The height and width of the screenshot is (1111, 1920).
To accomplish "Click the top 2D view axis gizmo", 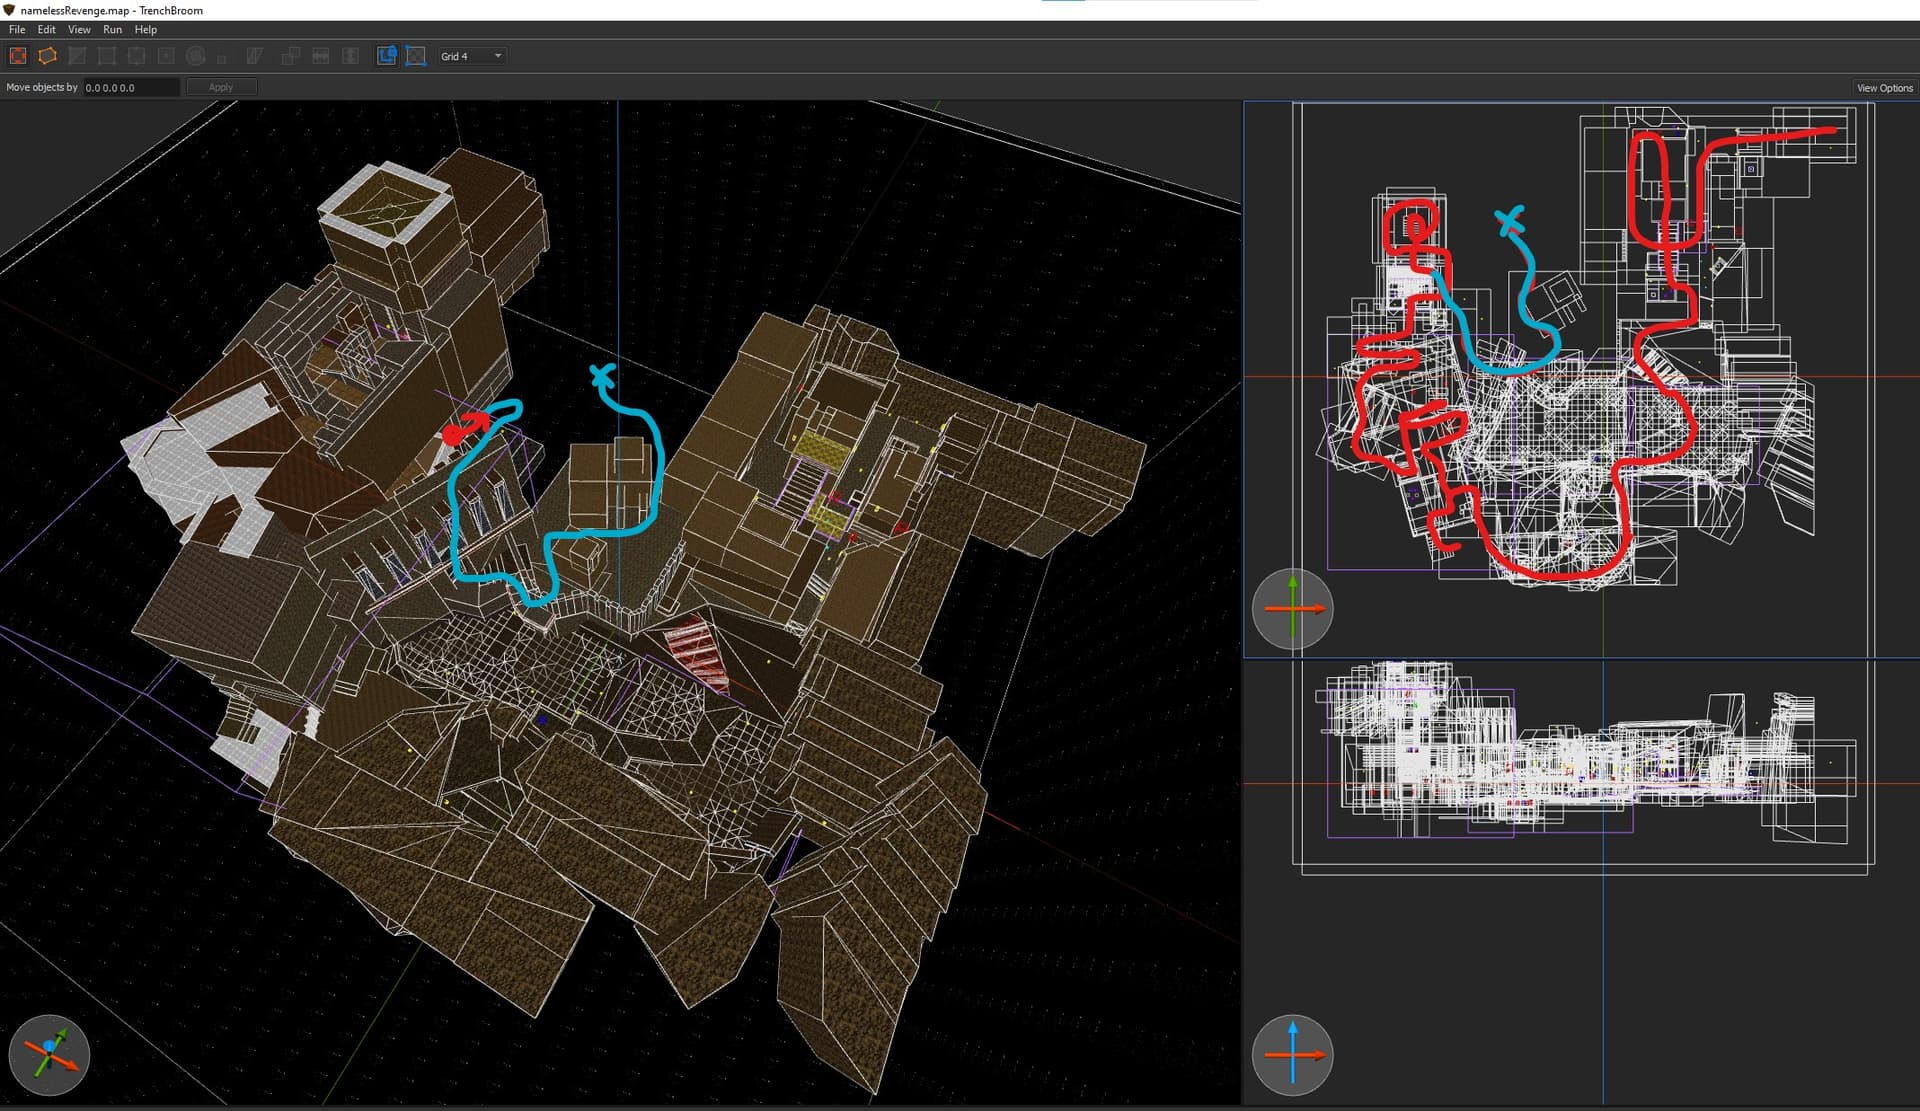I will (1292, 608).
